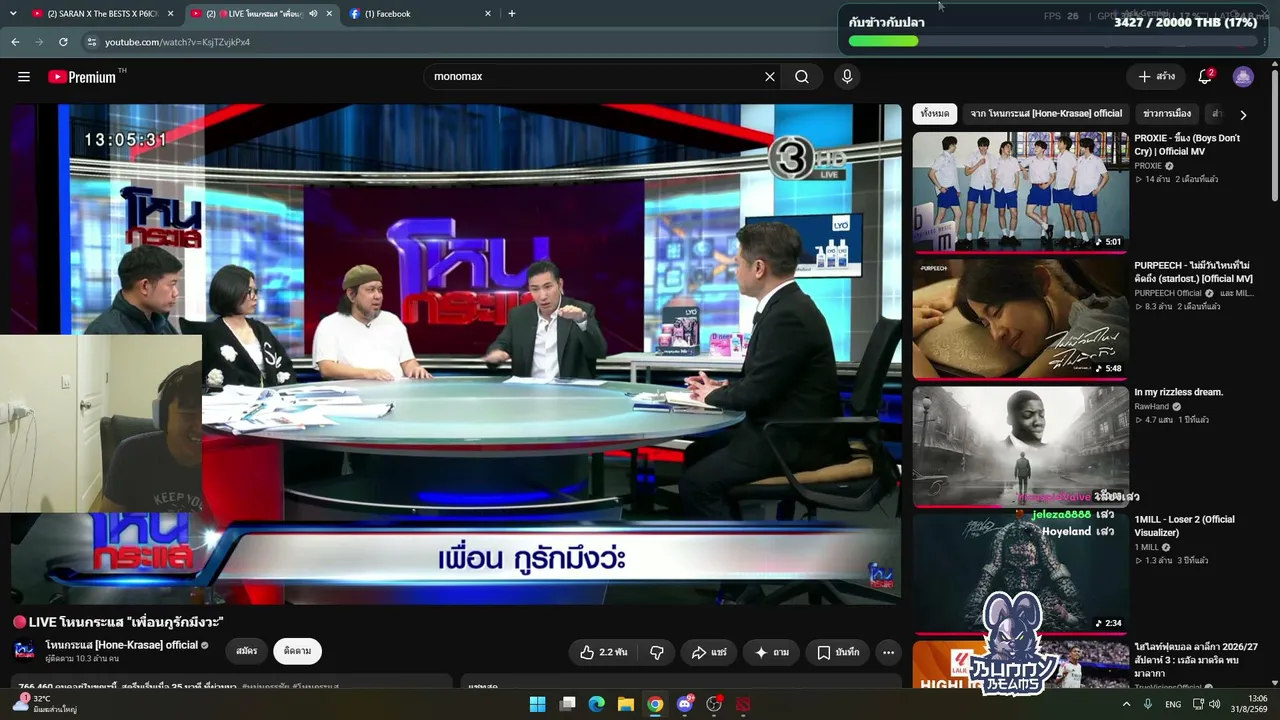The height and width of the screenshot is (720, 1280).
Task: Click the สร้าง create button
Action: pos(1156,77)
